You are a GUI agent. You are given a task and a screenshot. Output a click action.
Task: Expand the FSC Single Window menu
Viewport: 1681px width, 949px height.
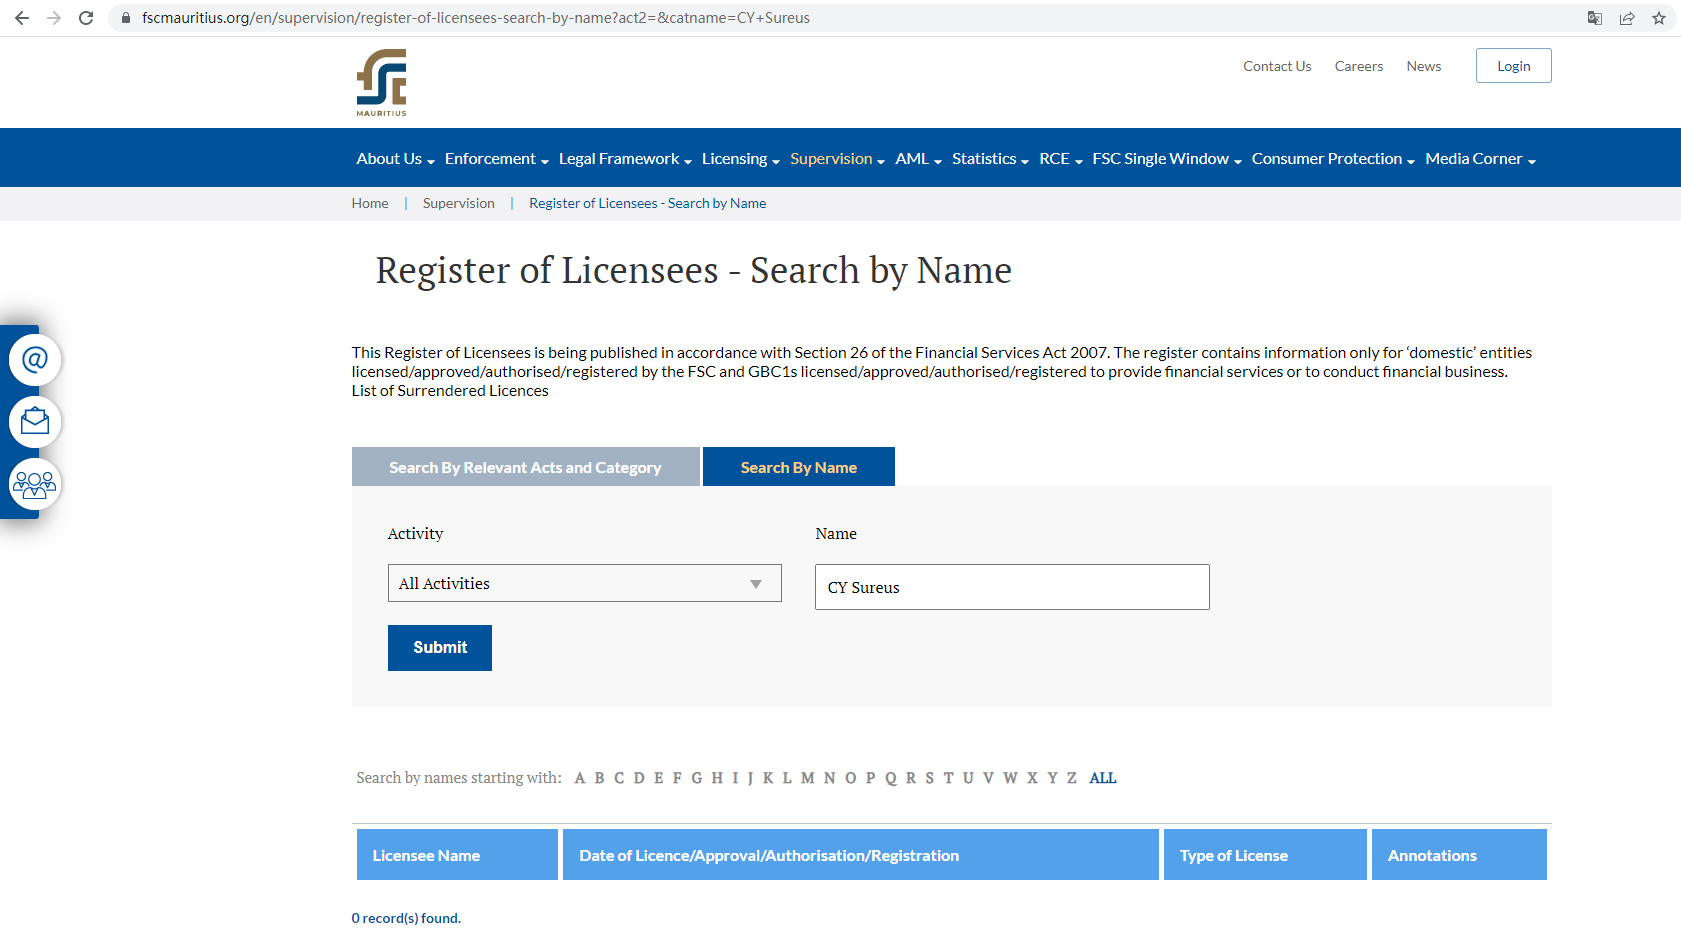click(1167, 159)
